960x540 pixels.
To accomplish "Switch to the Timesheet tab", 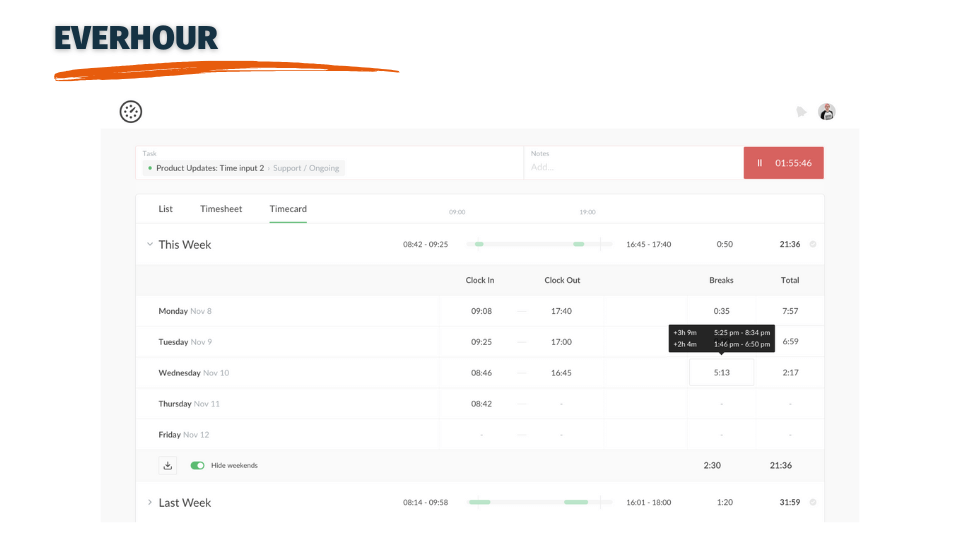I will pos(221,209).
